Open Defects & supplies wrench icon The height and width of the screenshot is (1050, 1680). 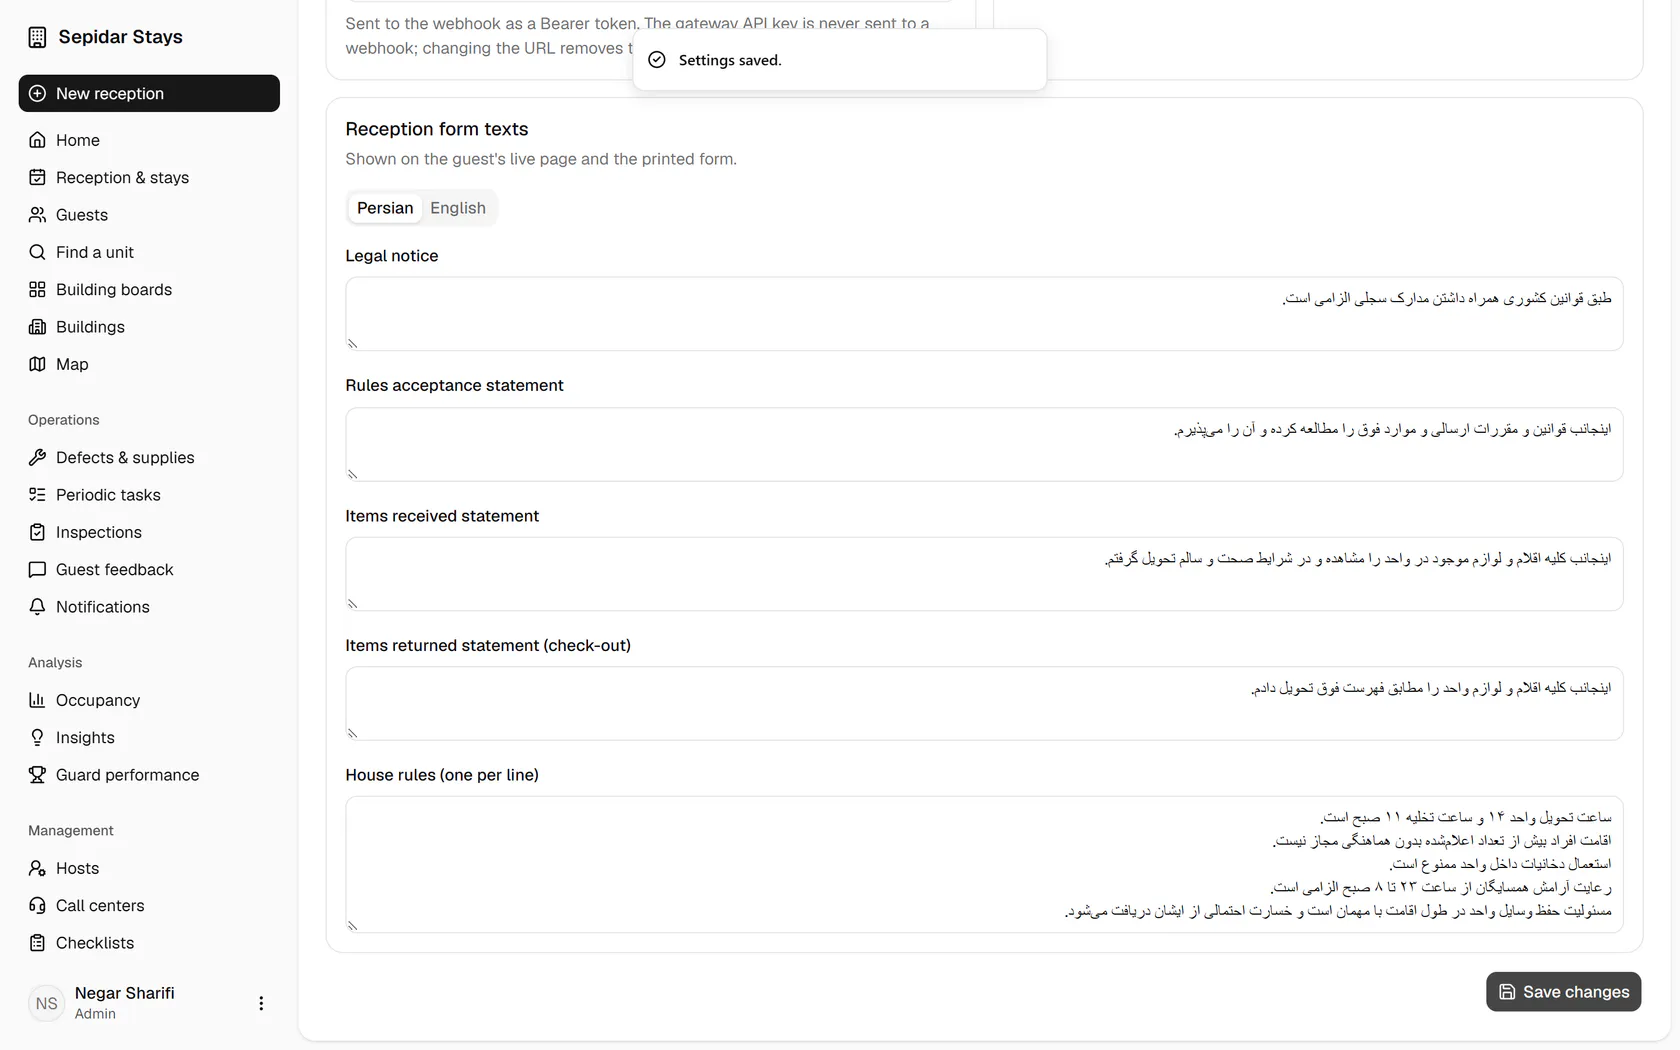37,457
